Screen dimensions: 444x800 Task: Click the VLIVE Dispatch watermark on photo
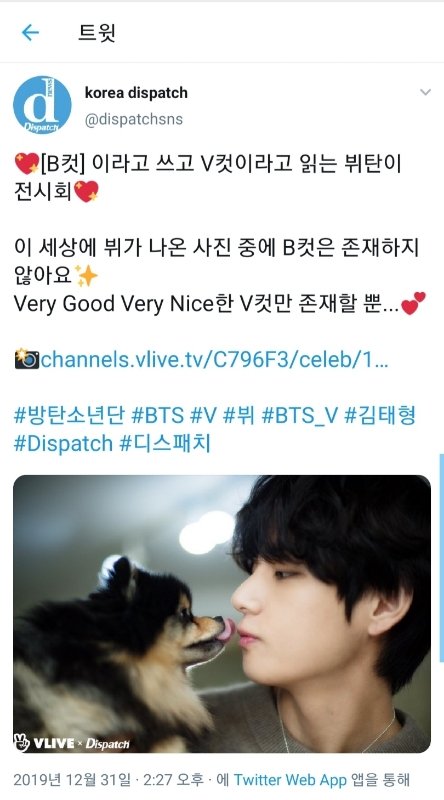(71, 742)
